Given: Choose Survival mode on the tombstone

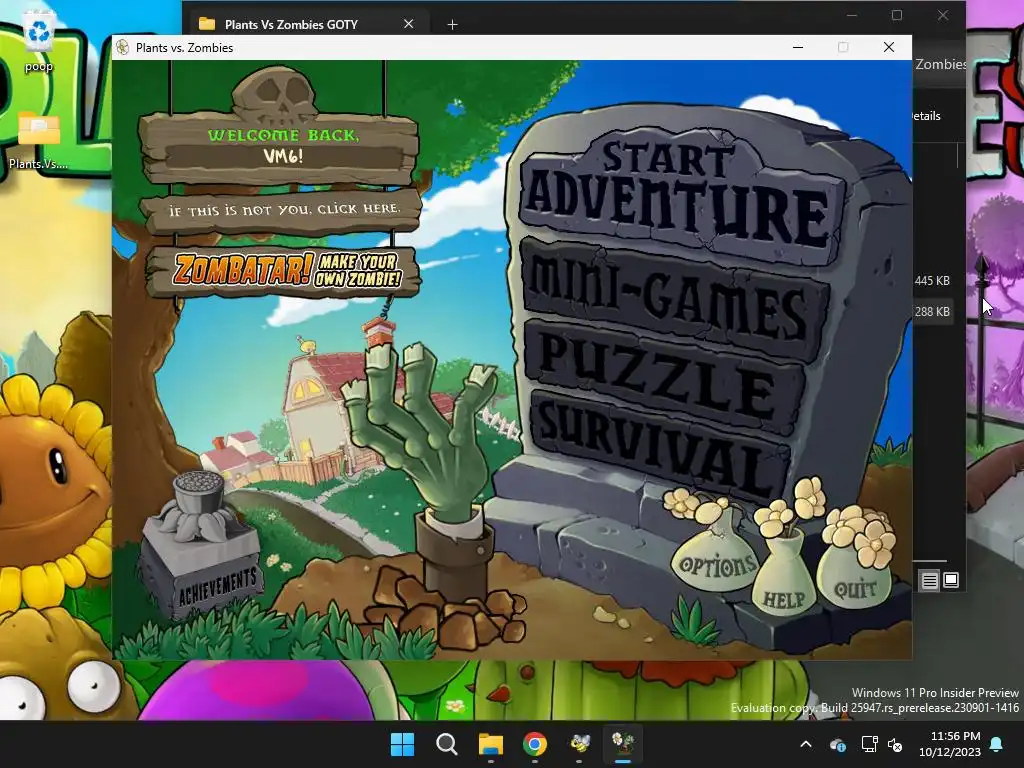Looking at the screenshot, I should pos(660,445).
